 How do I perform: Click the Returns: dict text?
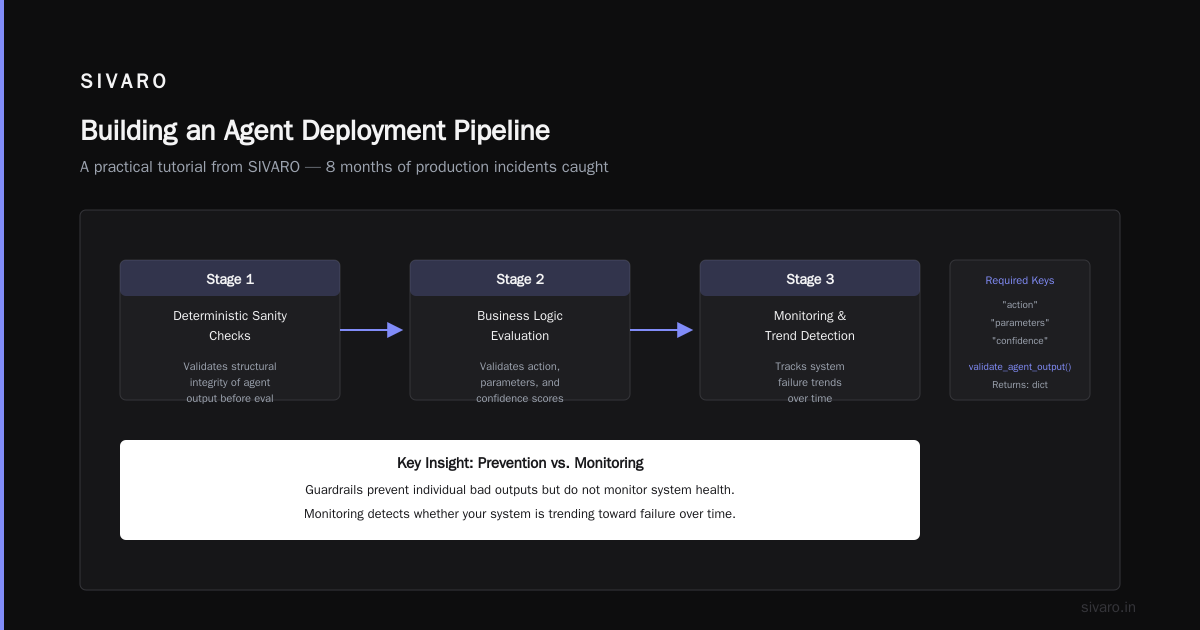coord(1020,385)
